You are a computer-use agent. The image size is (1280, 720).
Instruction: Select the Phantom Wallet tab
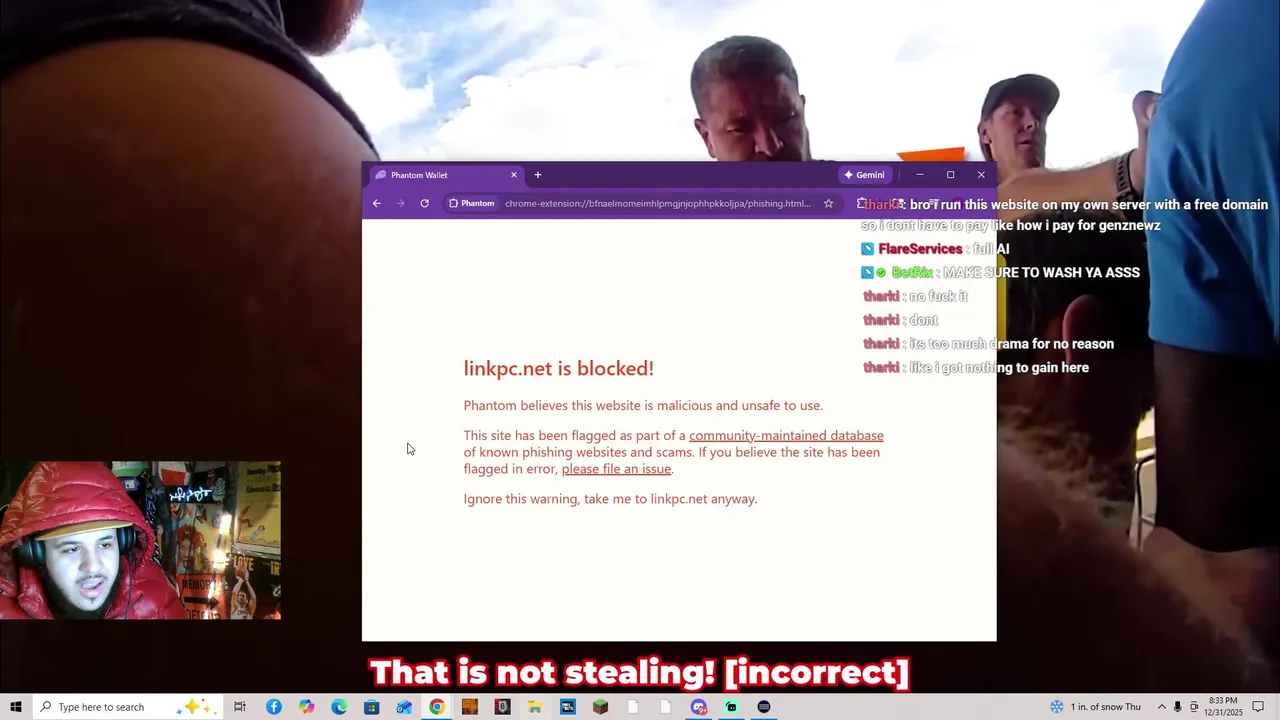(445, 175)
